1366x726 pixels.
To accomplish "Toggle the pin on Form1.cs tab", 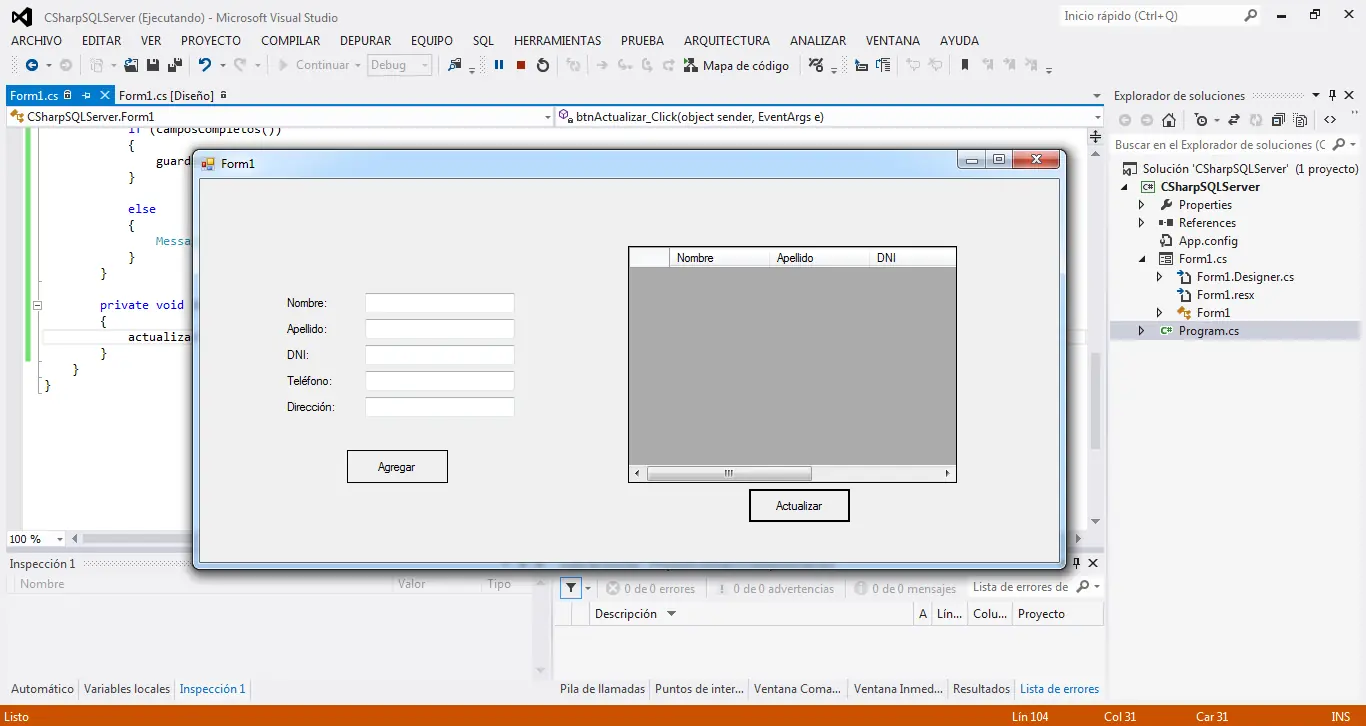I will tap(86, 95).
